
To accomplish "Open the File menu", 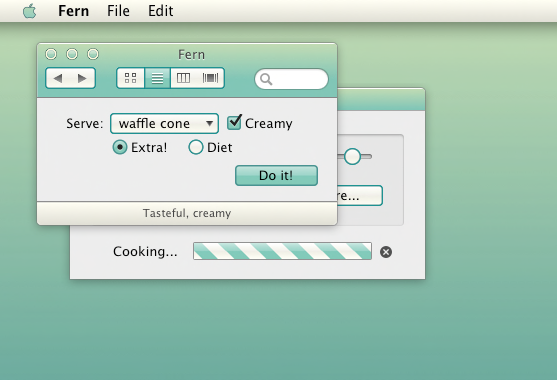I will (118, 11).
